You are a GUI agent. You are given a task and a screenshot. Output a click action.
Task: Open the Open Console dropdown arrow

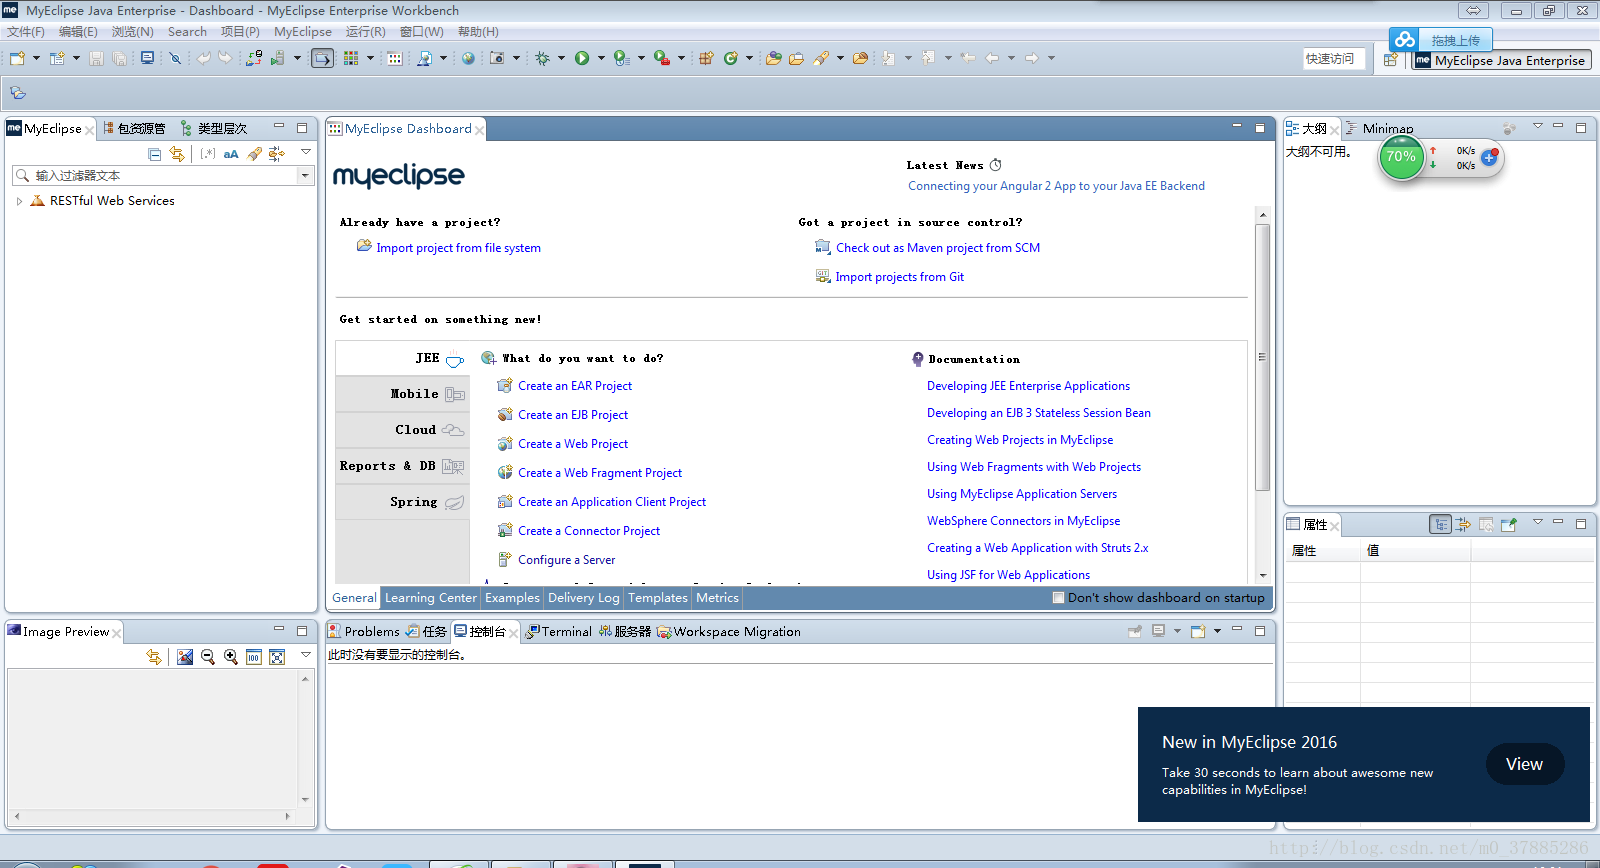click(1217, 631)
